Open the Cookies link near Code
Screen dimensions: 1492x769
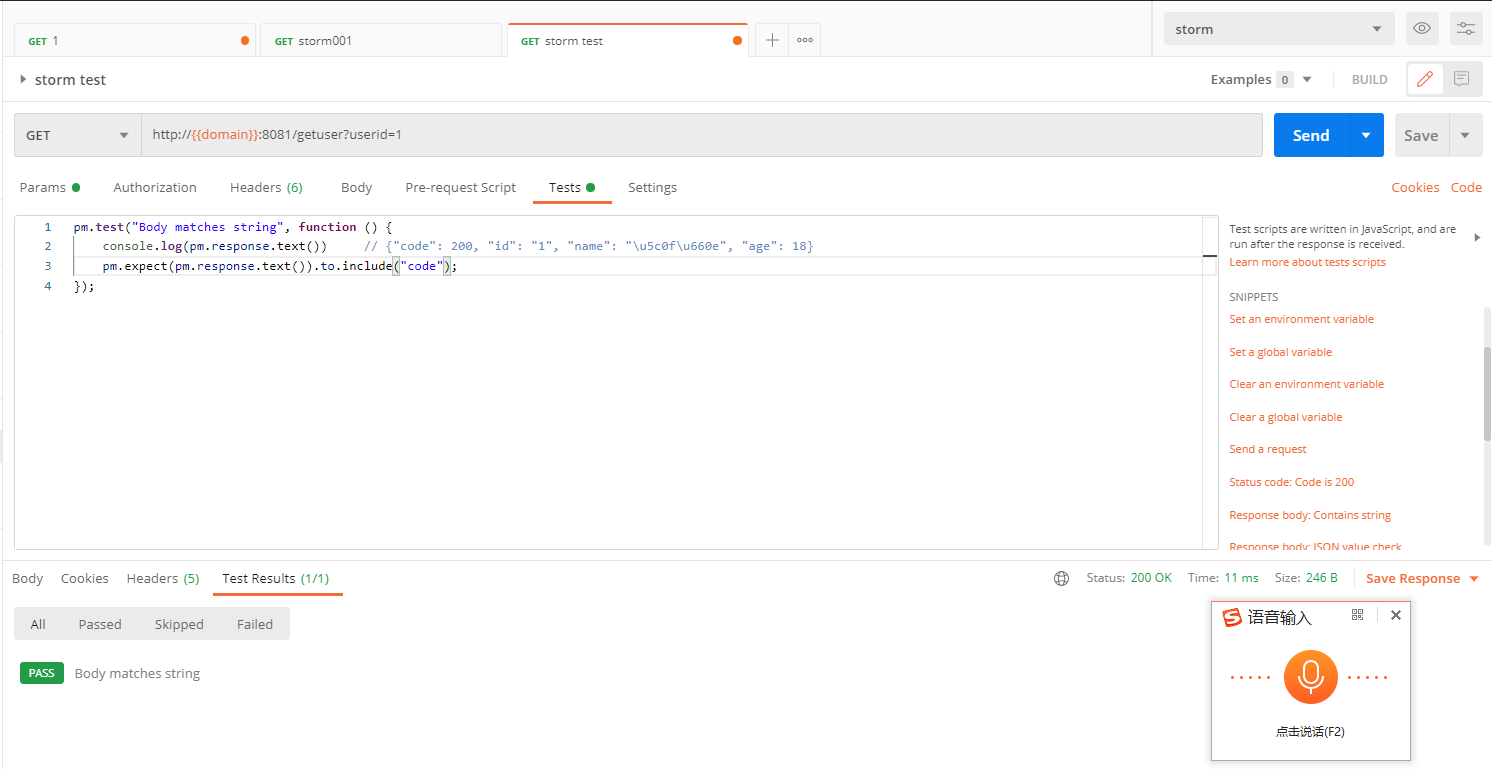[x=1415, y=187]
